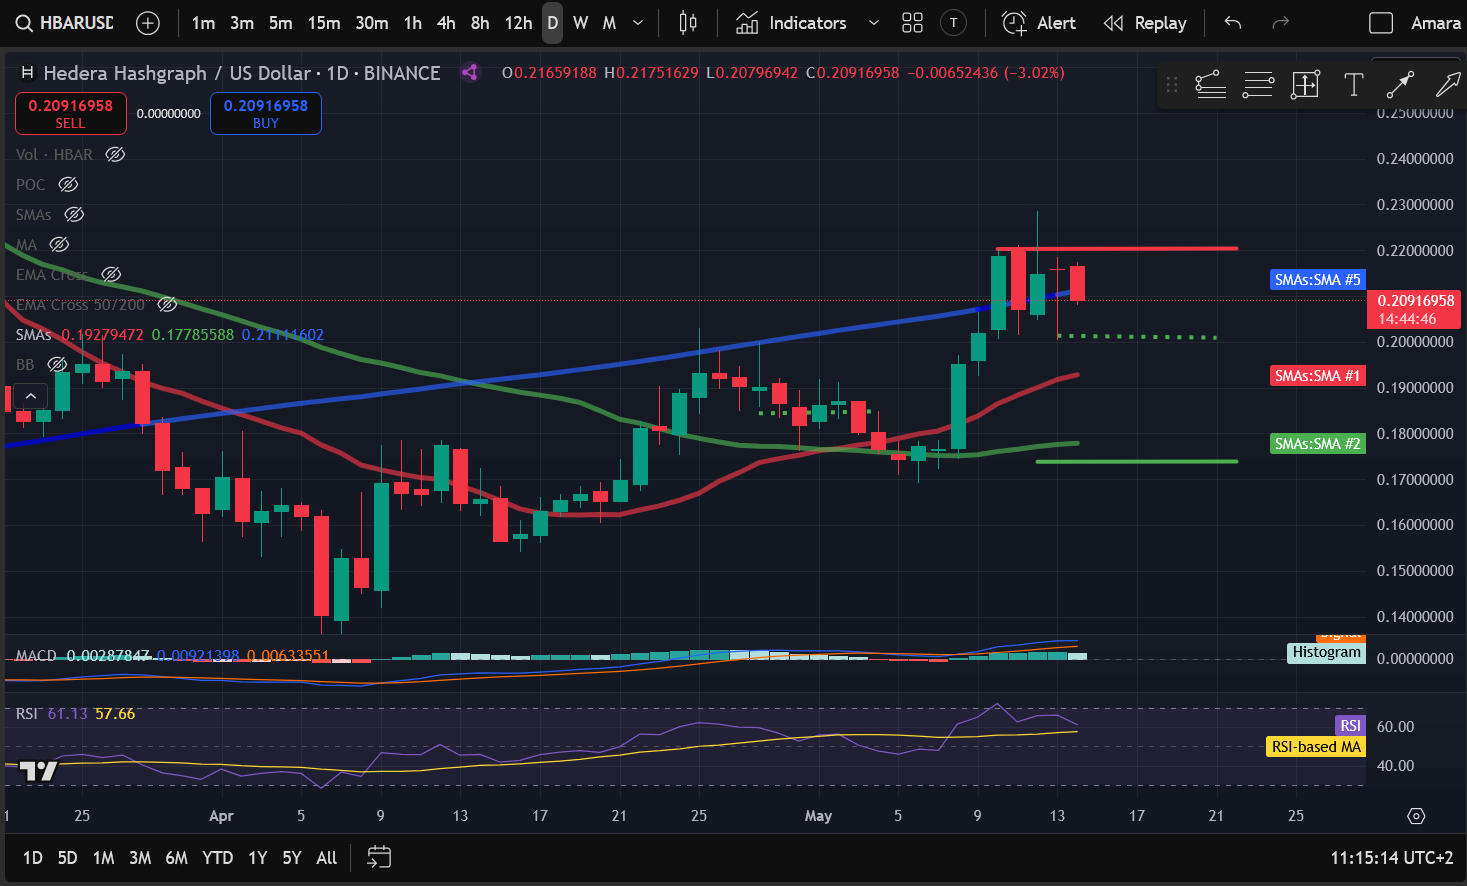
Task: Open the go to date calendar
Action: [379, 857]
